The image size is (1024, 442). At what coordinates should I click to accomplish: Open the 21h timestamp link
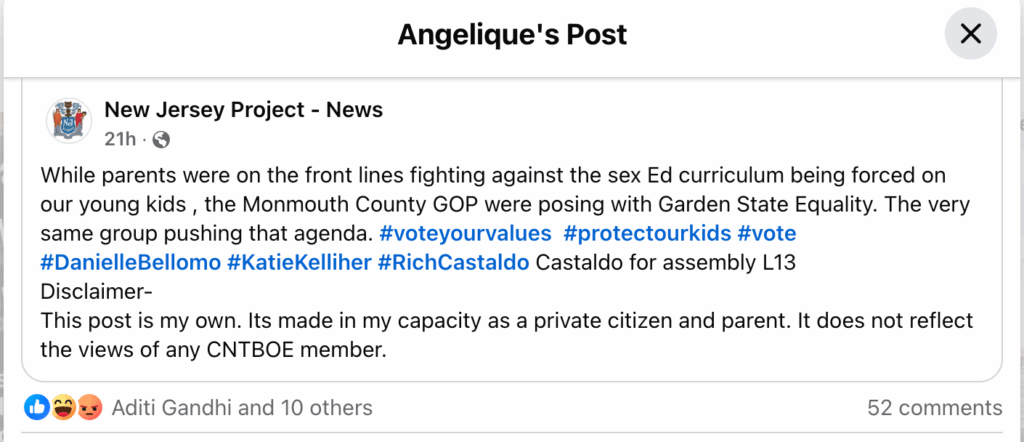pyautogui.click(x=120, y=139)
